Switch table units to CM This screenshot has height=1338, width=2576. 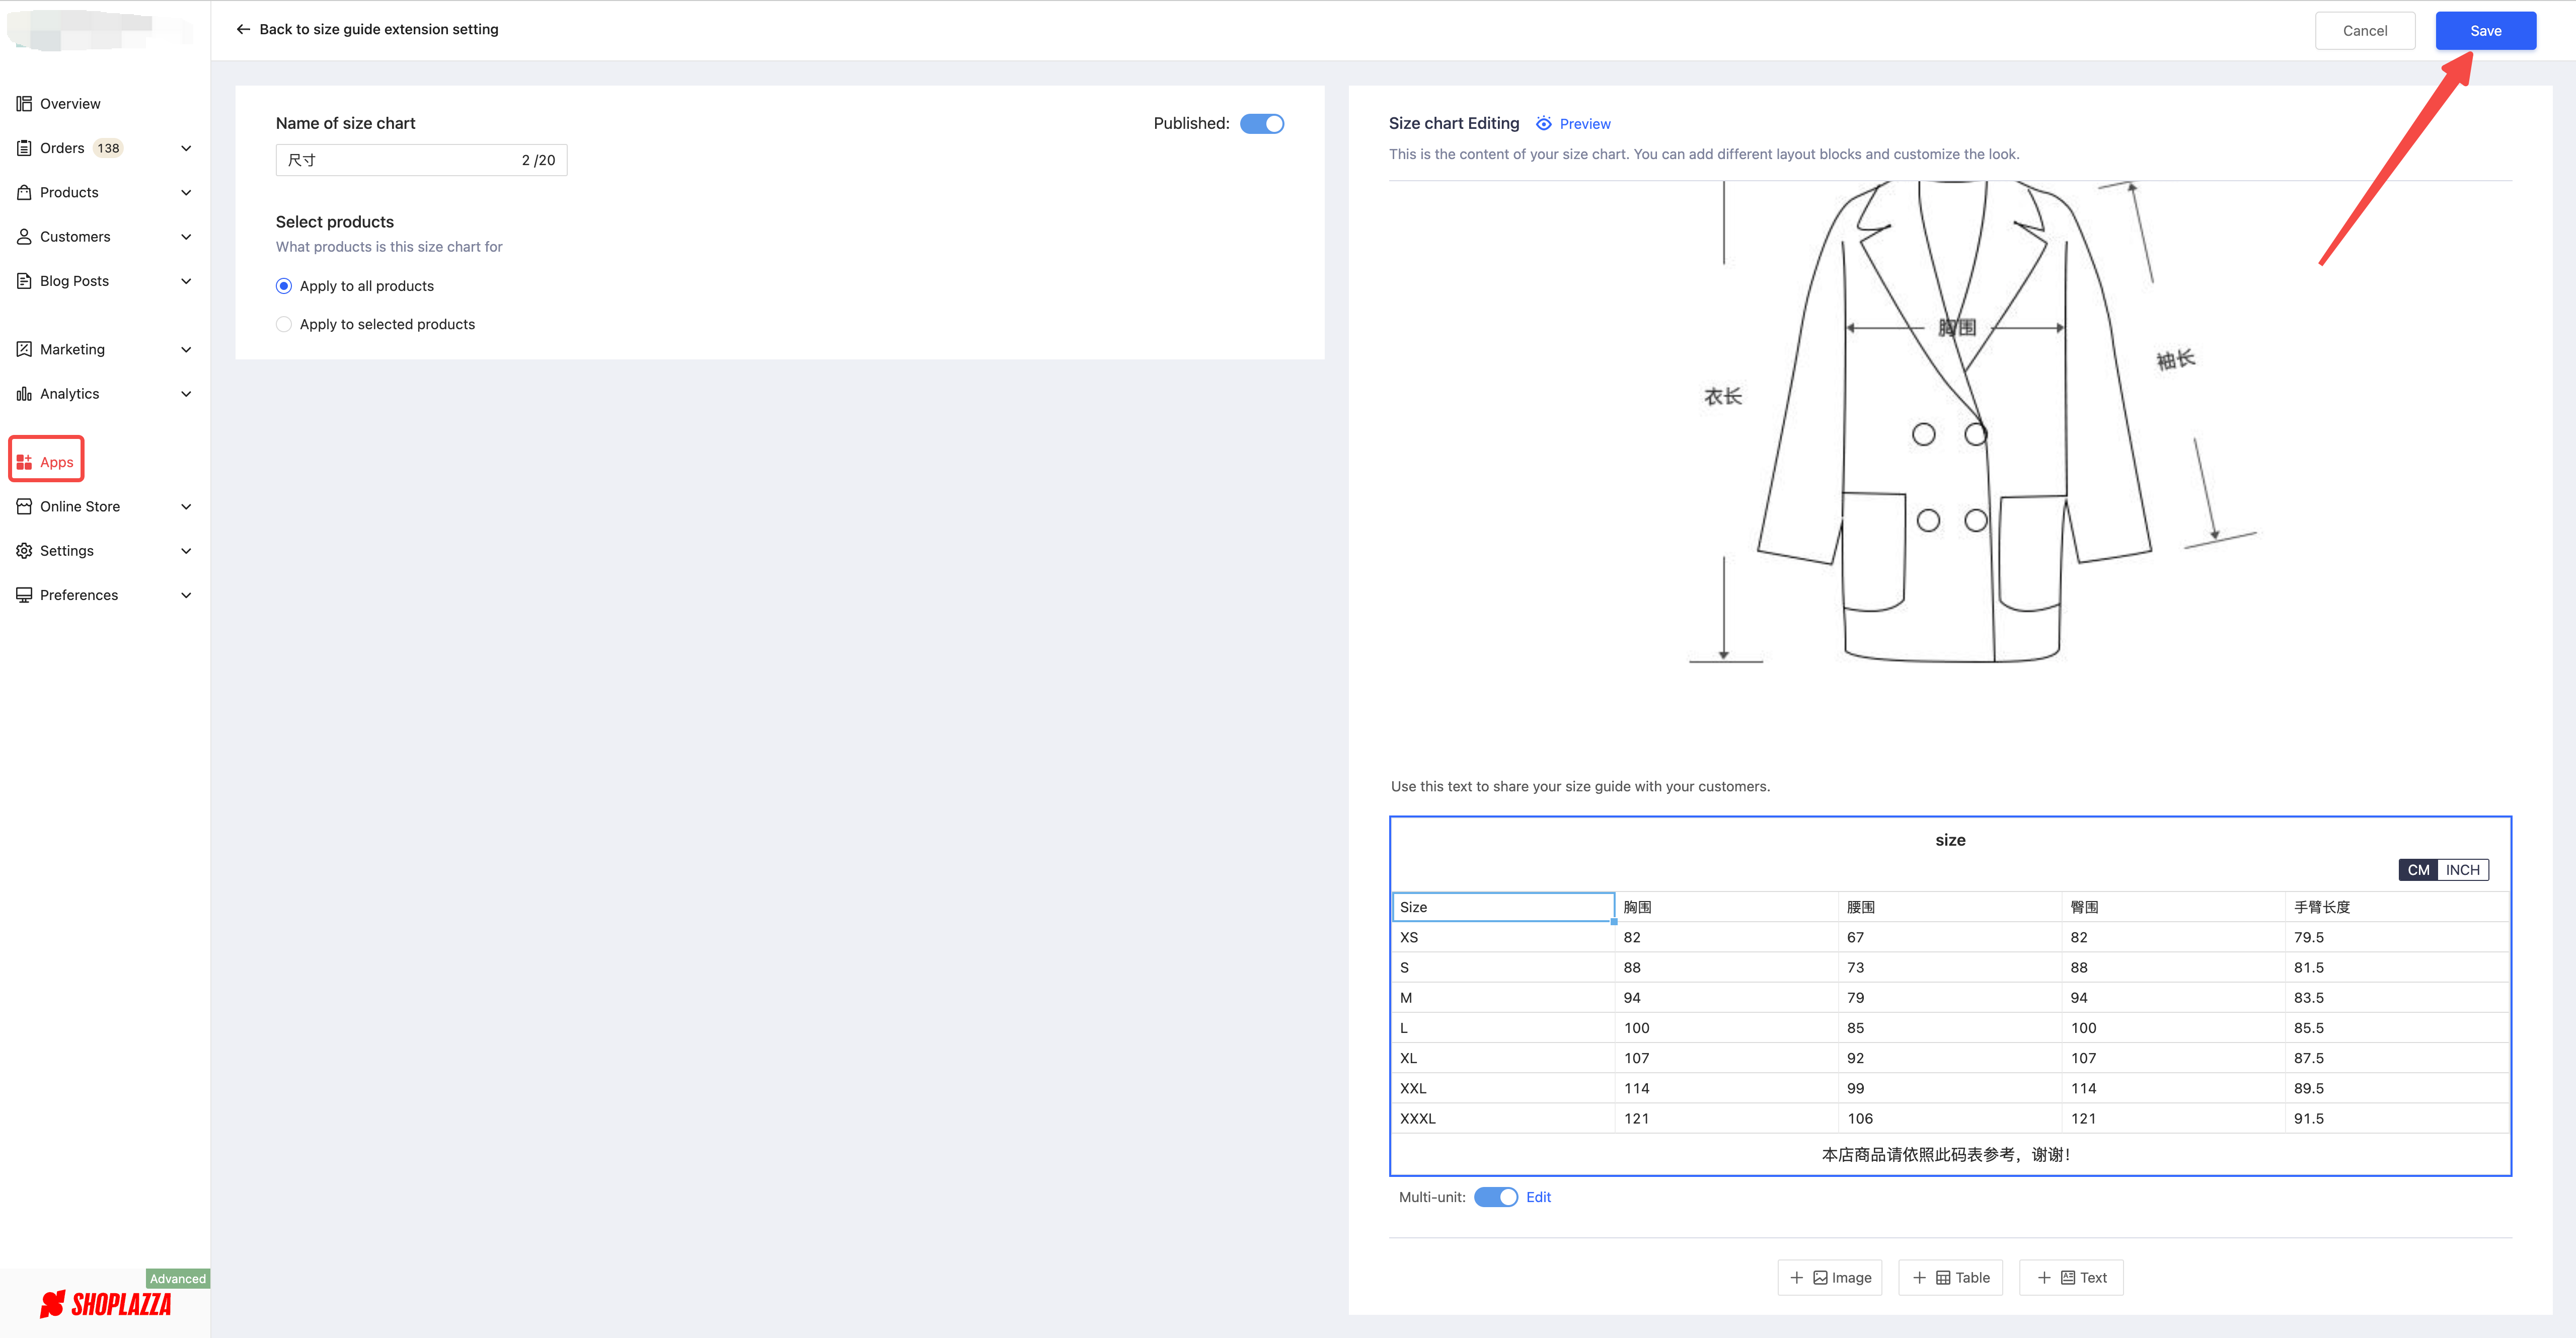click(2418, 870)
